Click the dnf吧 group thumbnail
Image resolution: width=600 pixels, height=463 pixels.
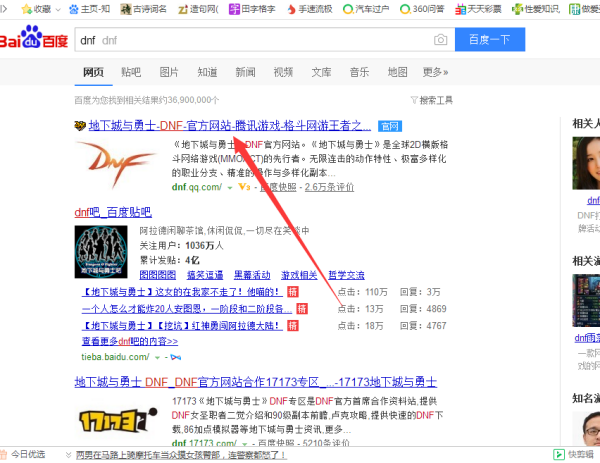tap(101, 252)
